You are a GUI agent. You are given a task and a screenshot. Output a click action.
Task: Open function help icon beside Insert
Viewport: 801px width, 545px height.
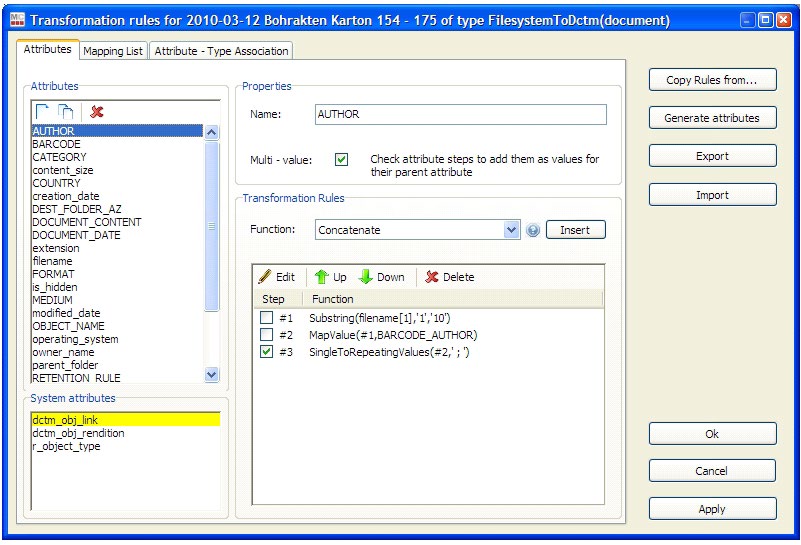533,230
